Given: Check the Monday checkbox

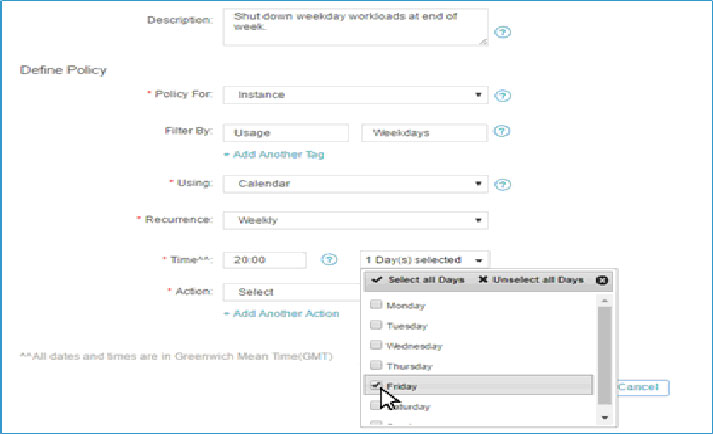Looking at the screenshot, I should pyautogui.click(x=376, y=304).
